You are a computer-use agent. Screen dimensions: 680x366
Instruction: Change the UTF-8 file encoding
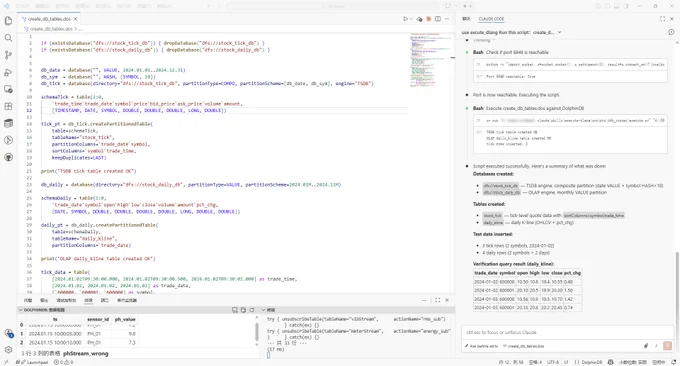[553, 362]
